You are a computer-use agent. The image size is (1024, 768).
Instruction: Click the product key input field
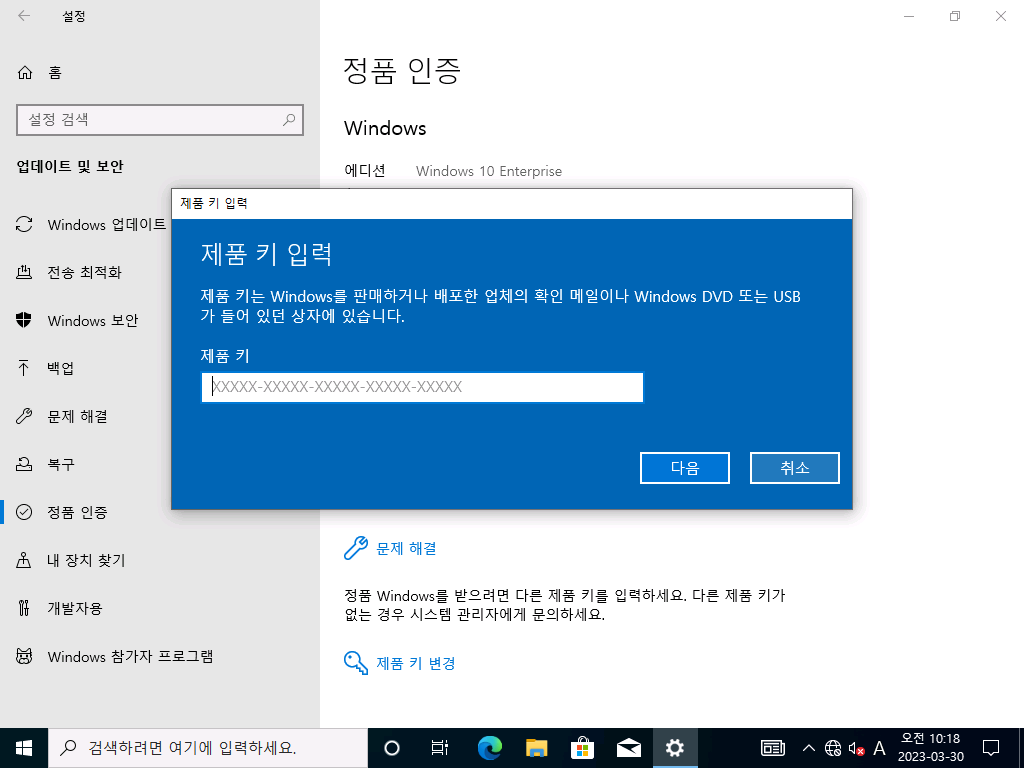tap(422, 387)
